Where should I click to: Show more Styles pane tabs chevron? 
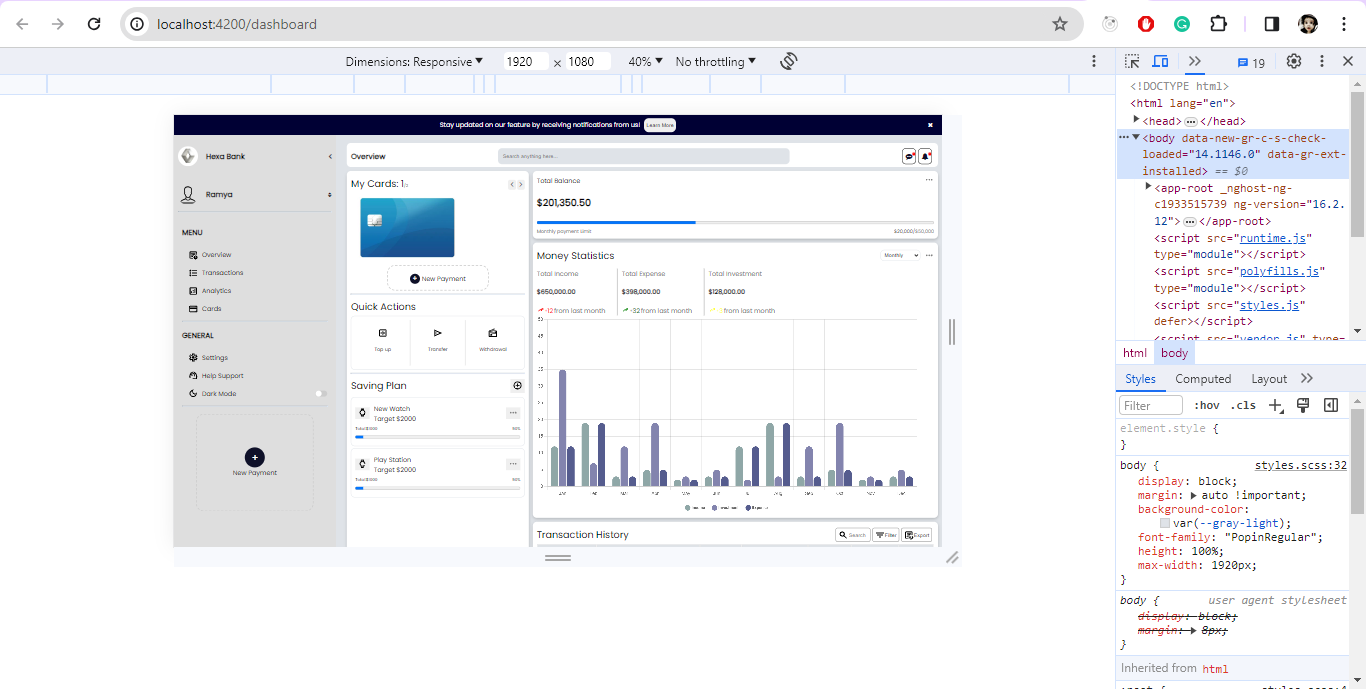1307,378
